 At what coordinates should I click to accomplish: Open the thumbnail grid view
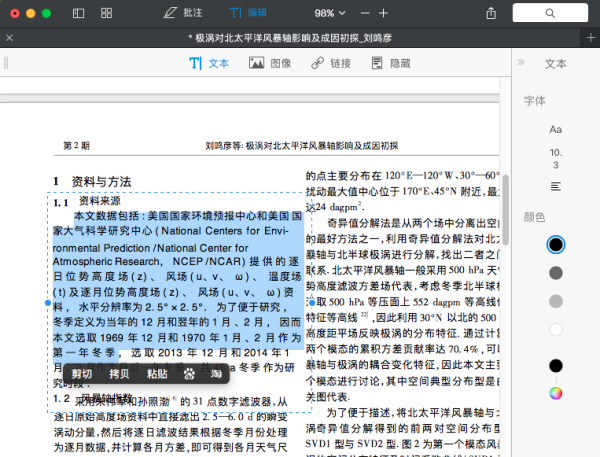coord(106,13)
